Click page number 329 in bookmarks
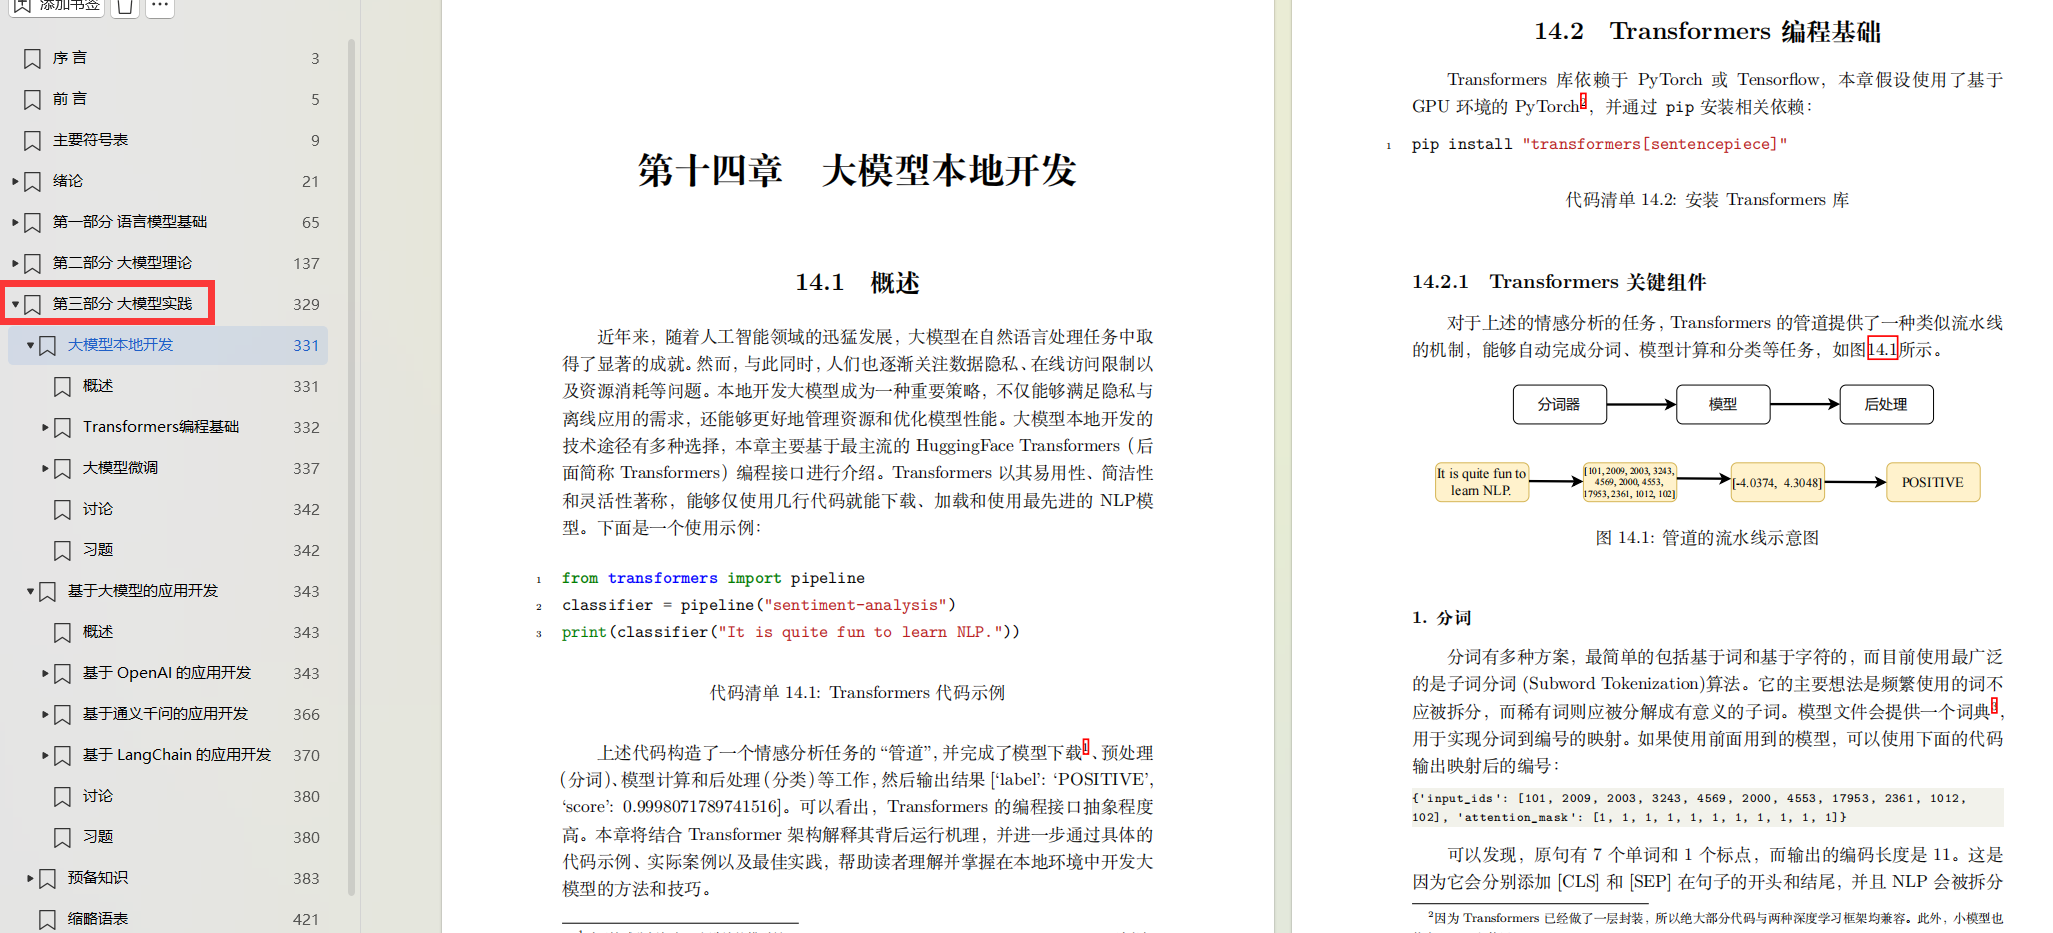This screenshot has width=2053, height=933. click(306, 304)
